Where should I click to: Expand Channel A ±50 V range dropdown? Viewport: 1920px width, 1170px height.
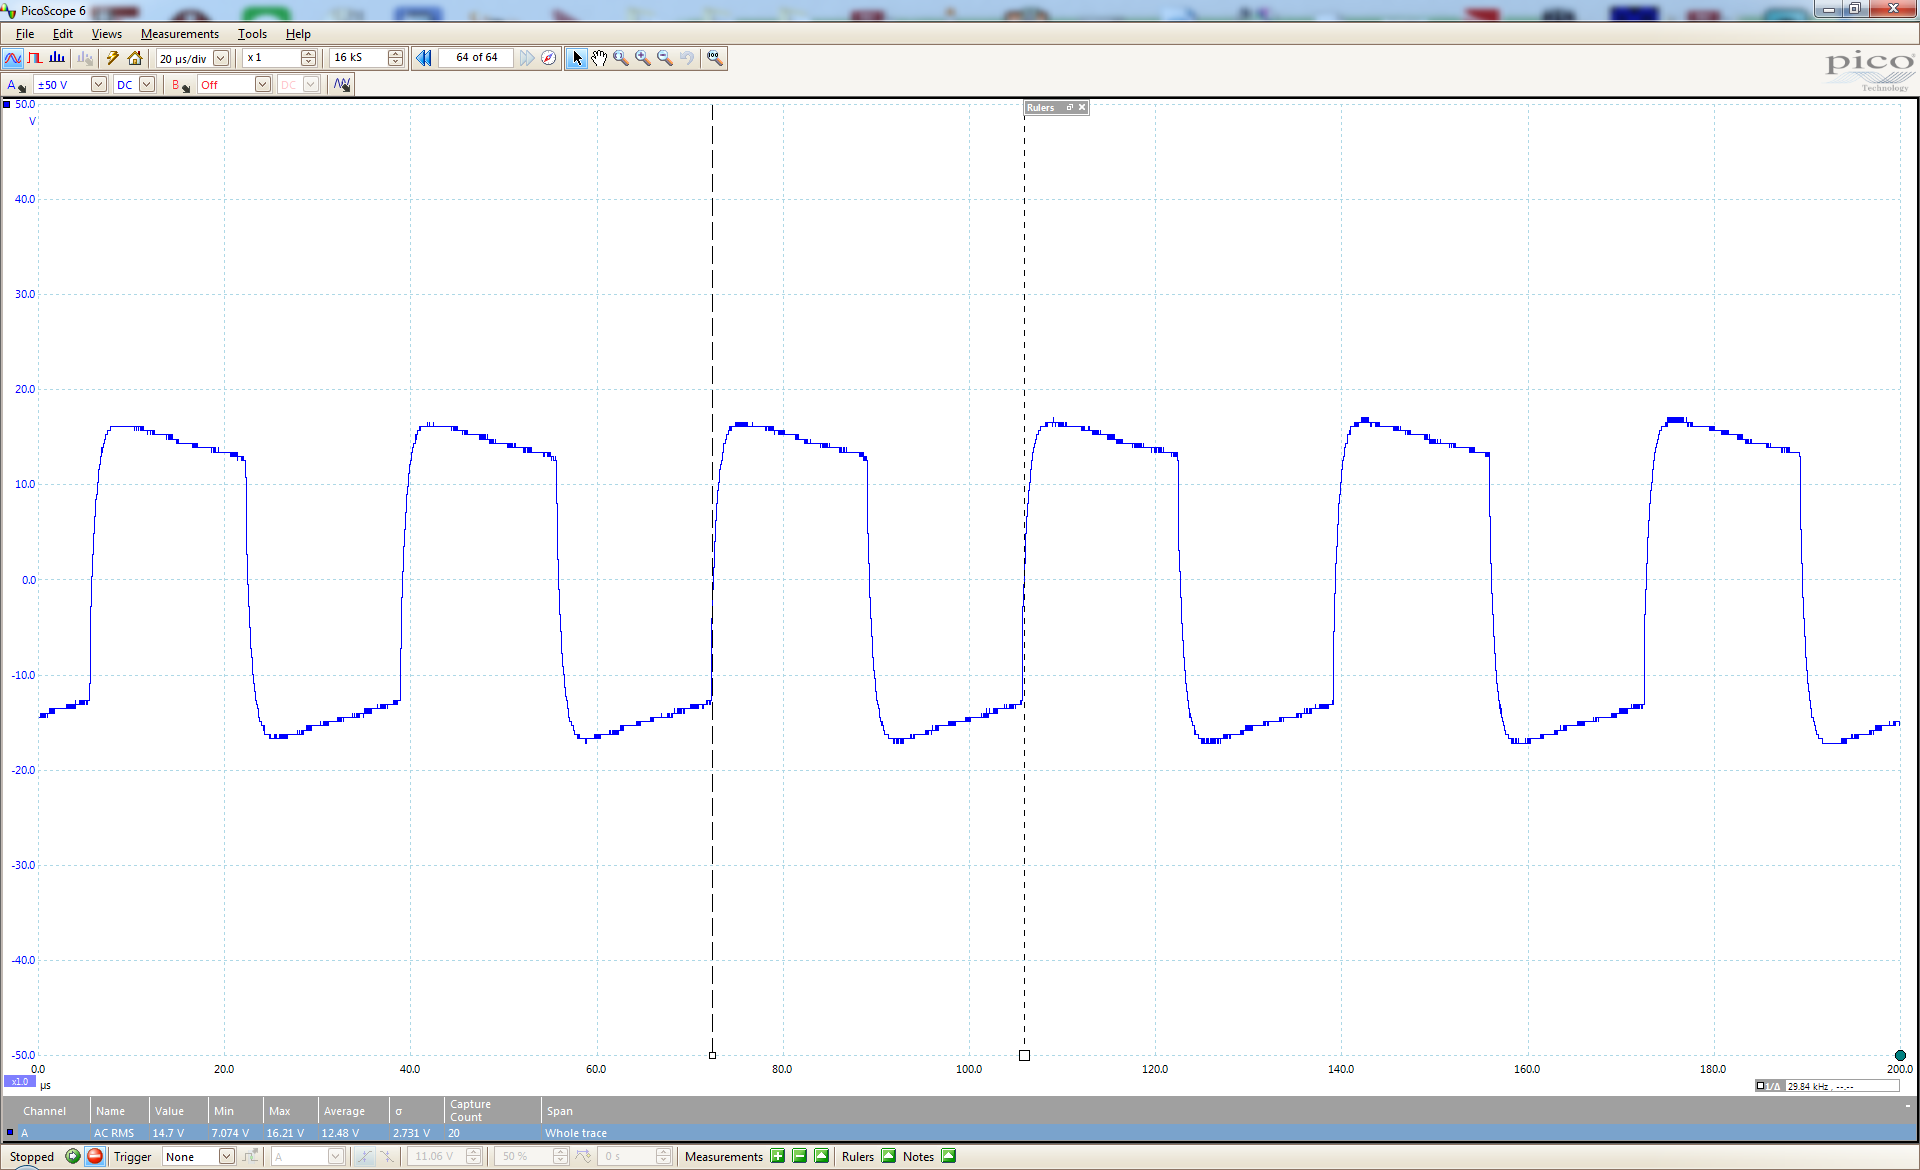click(99, 85)
